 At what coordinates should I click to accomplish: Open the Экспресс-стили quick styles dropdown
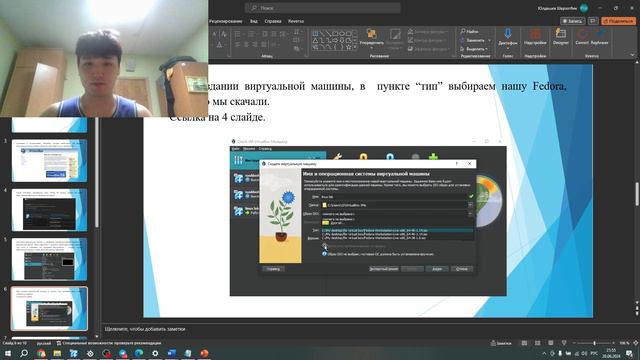[395, 38]
